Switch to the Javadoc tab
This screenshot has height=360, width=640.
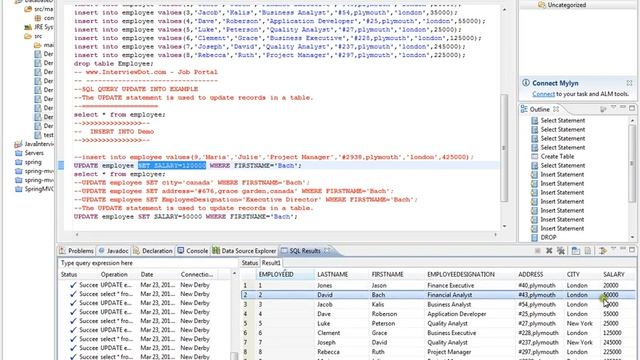(x=113, y=251)
